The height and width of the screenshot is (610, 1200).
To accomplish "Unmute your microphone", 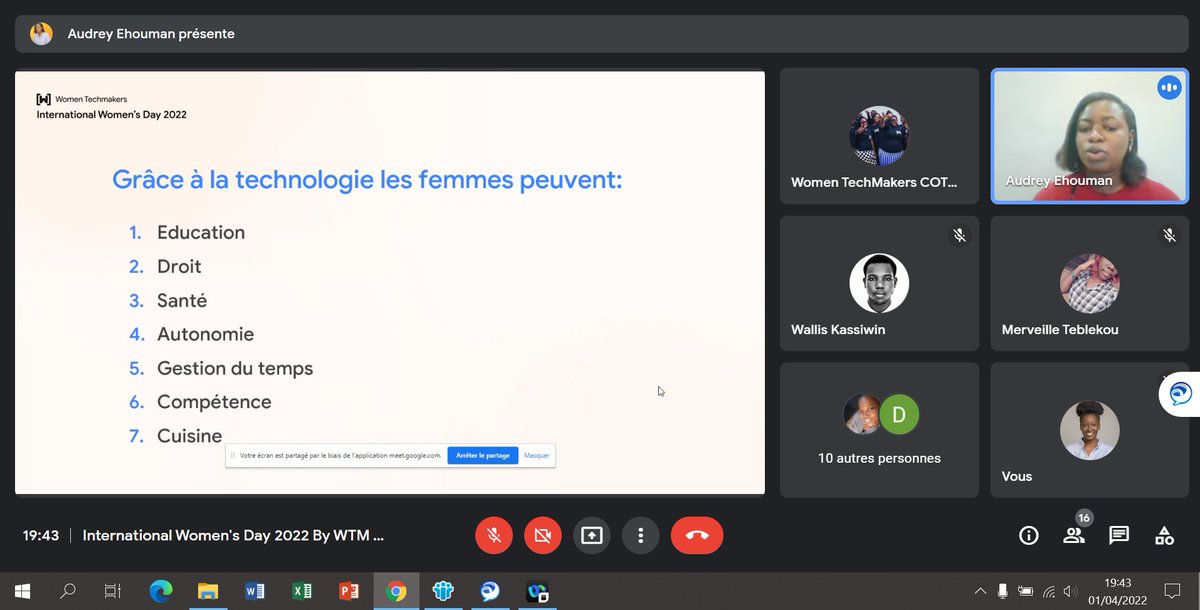I will click(x=493, y=535).
